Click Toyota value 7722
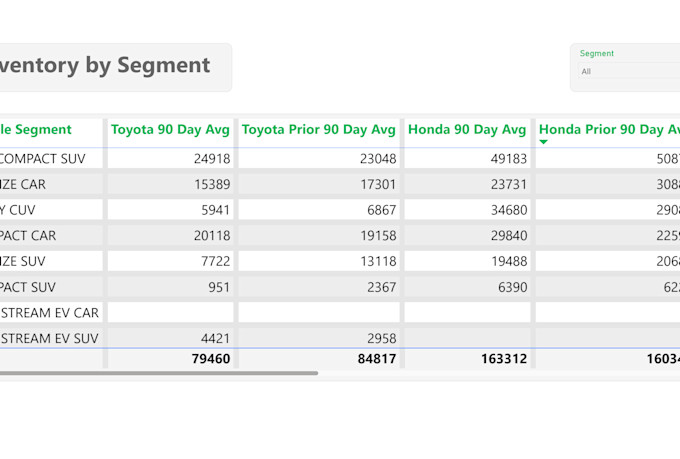 215,261
